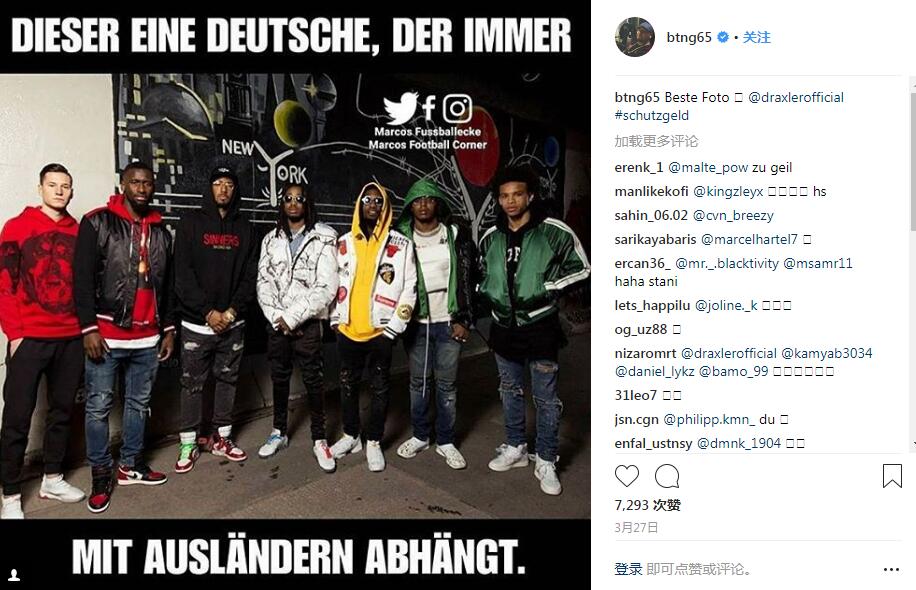Click the 登录 login link
The image size is (916, 590).
pyautogui.click(x=628, y=570)
